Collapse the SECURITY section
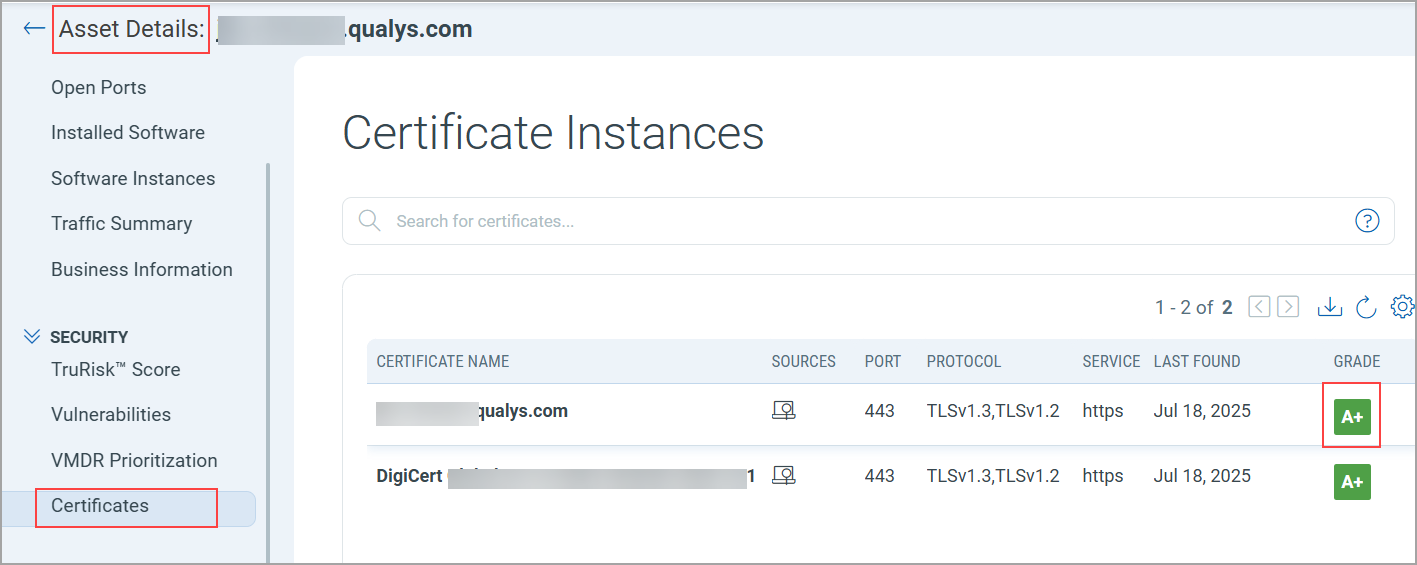 point(32,337)
